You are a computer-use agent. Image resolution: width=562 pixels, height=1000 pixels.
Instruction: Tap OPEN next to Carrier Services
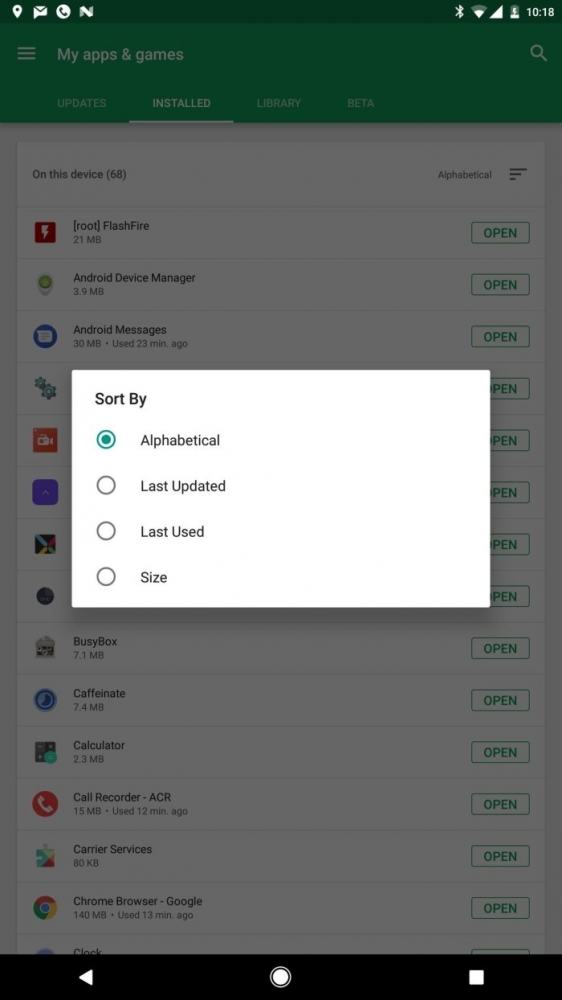click(500, 856)
